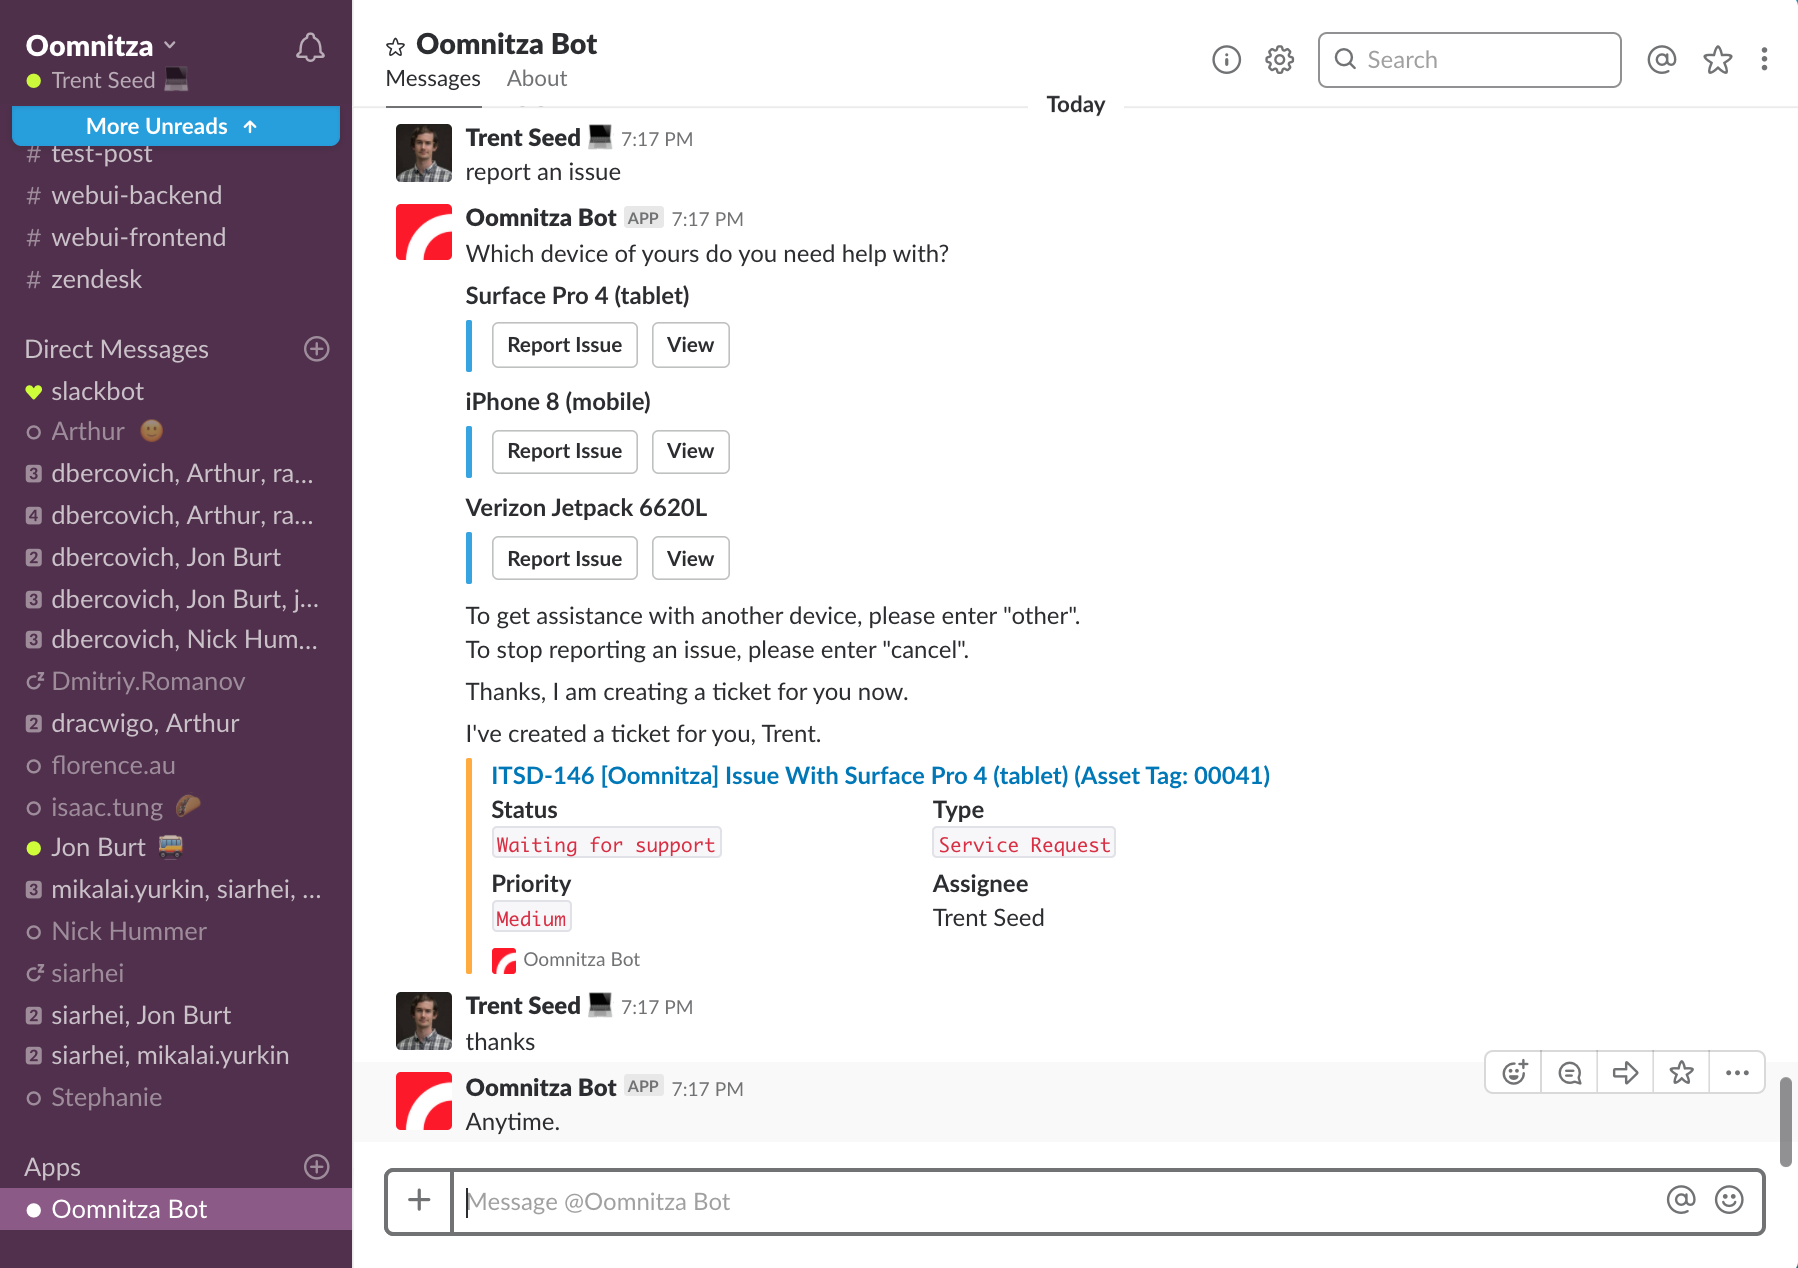The image size is (1798, 1268).
Task: Open dbercovich, Jon Burt group chat
Action: coord(176,557)
